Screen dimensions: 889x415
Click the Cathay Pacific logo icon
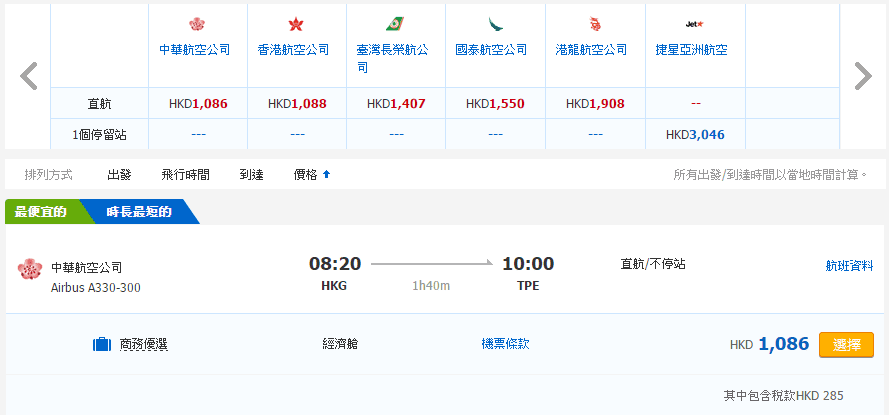pos(494,24)
